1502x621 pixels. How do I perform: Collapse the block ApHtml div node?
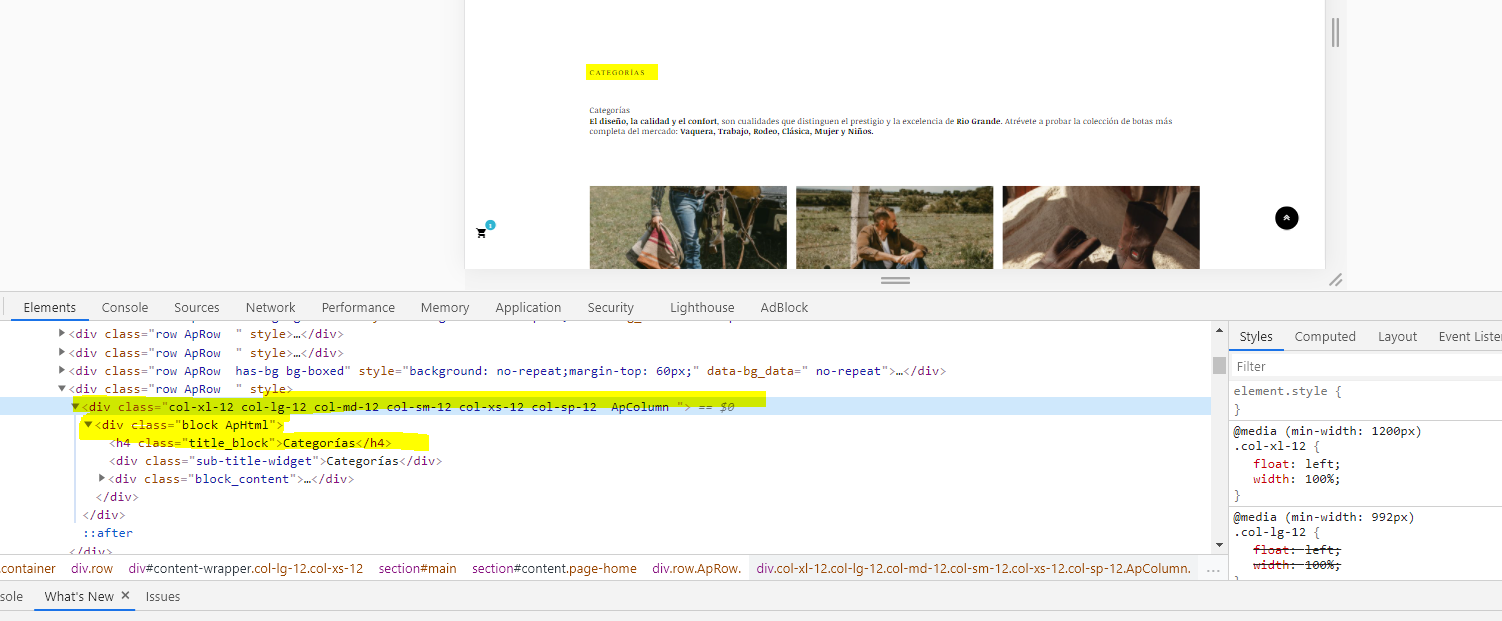[x=88, y=425]
